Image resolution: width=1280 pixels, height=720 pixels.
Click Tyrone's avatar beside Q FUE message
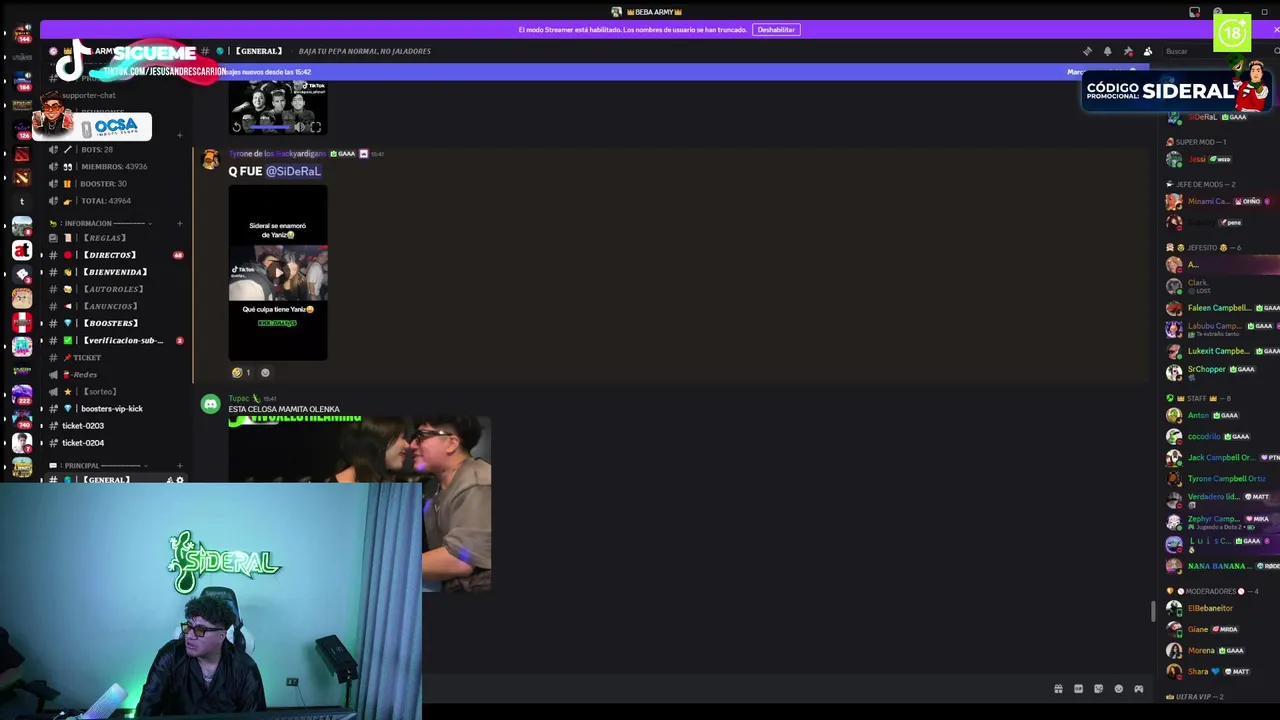click(x=210, y=160)
